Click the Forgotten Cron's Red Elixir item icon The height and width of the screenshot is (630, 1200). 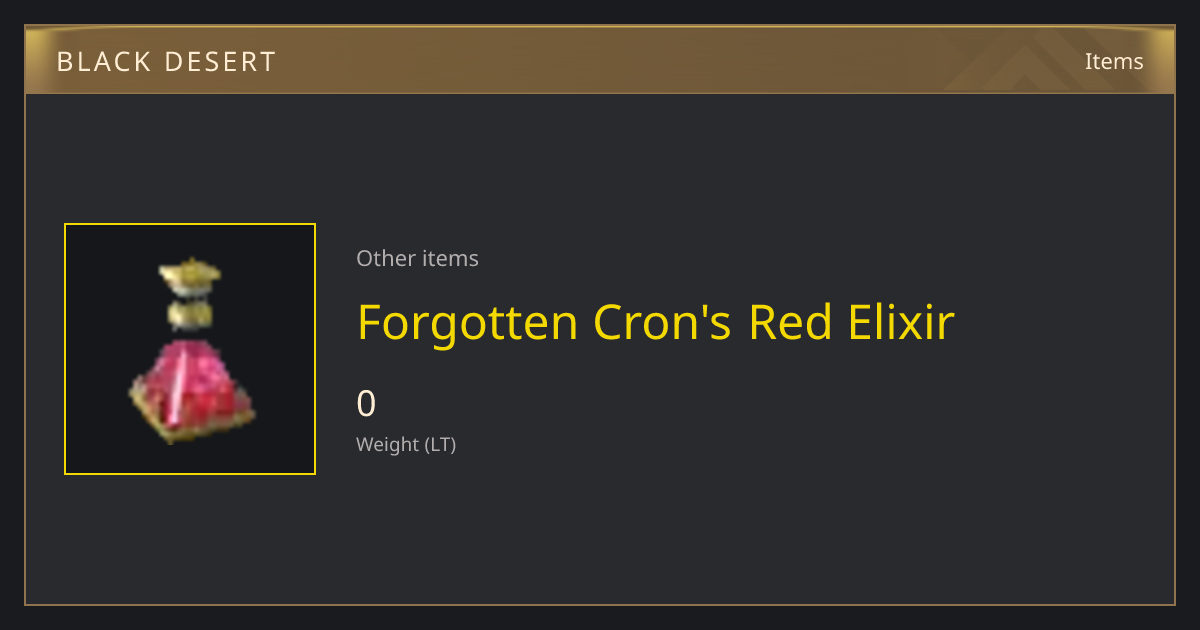(190, 349)
